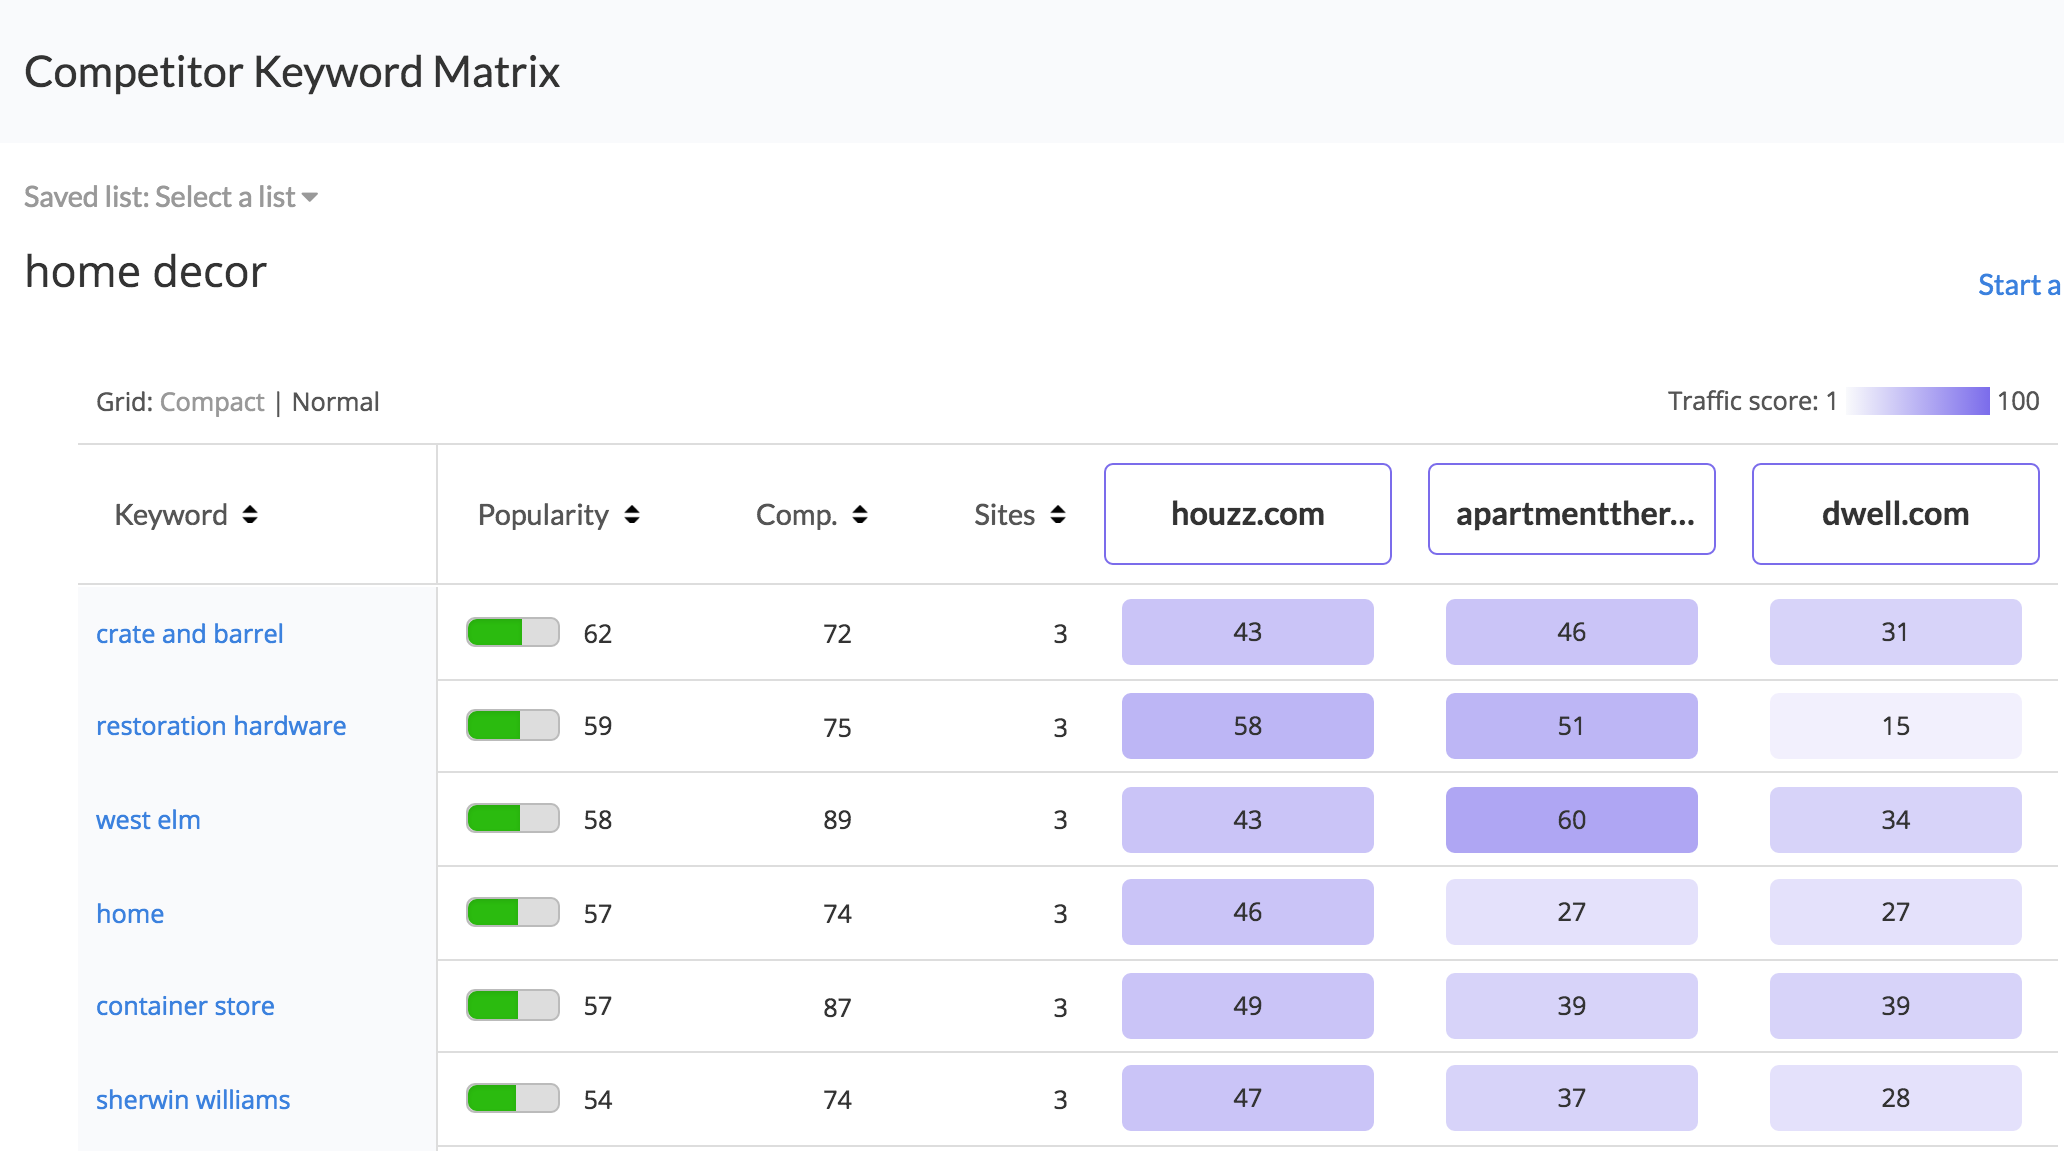Click popularity value 54 for sherwin williams
Screen dimensions: 2064x1151
(x=598, y=1100)
